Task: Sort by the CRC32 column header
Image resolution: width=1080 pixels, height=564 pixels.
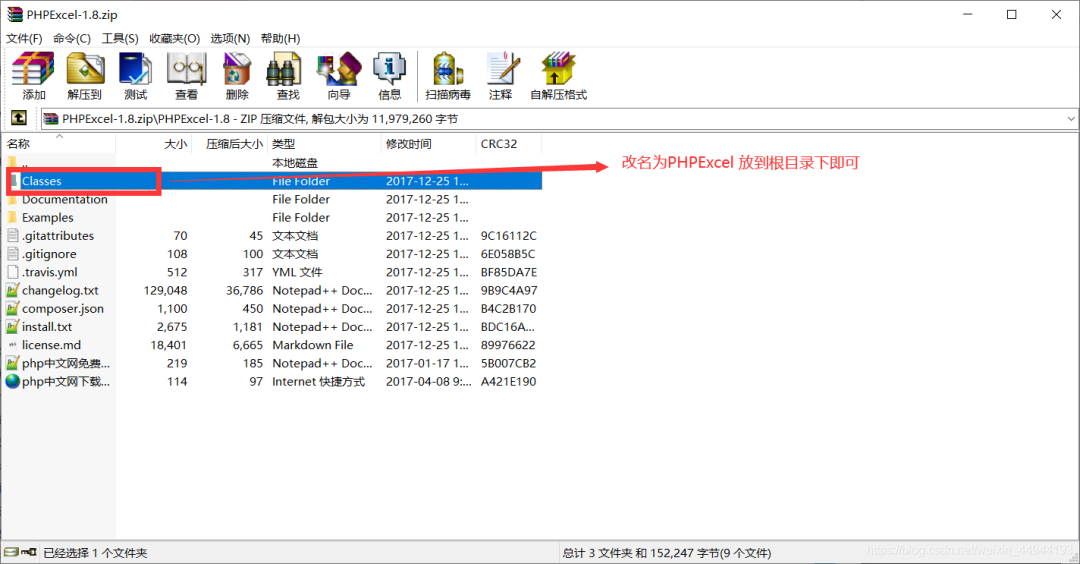Action: [x=508, y=144]
